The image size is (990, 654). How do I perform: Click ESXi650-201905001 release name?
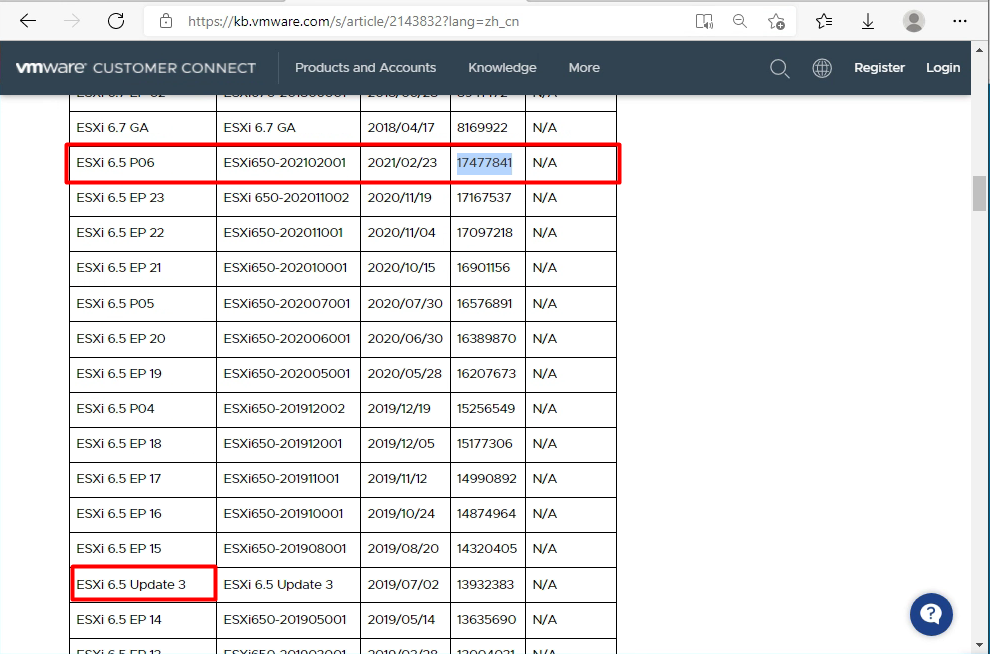pos(285,620)
